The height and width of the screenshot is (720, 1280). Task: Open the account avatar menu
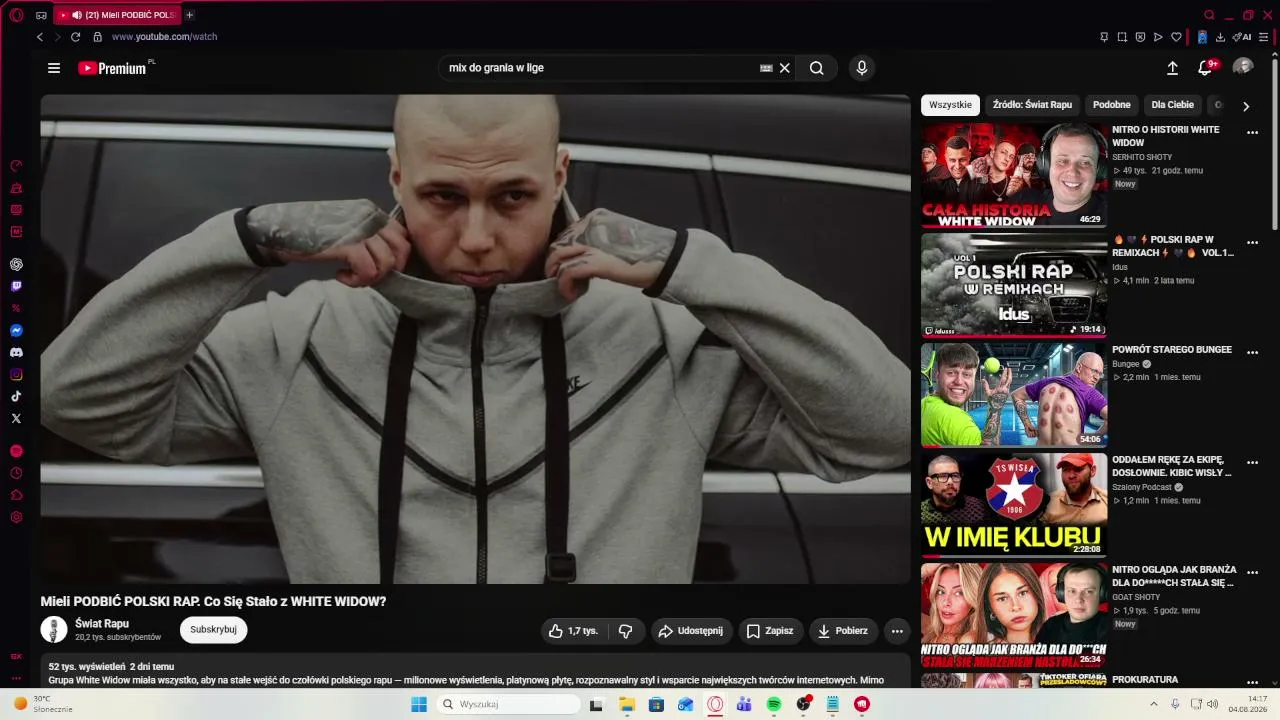(1243, 67)
